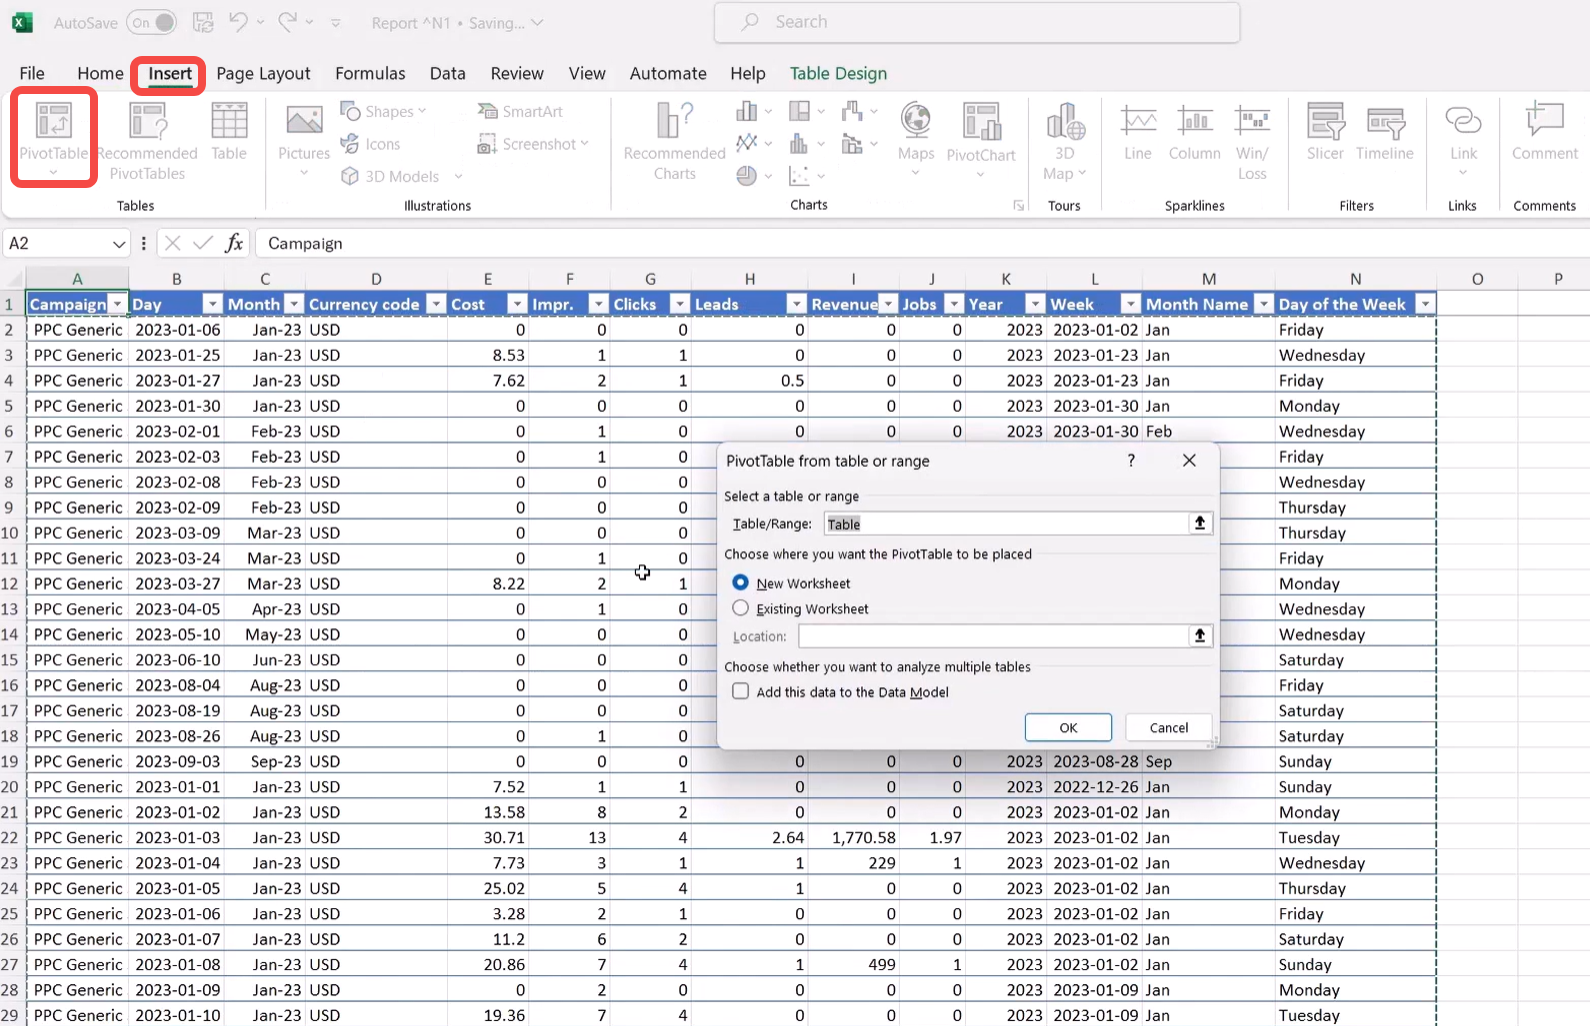Click OK in the PivotTable dialog
This screenshot has width=1590, height=1026.
click(1068, 727)
